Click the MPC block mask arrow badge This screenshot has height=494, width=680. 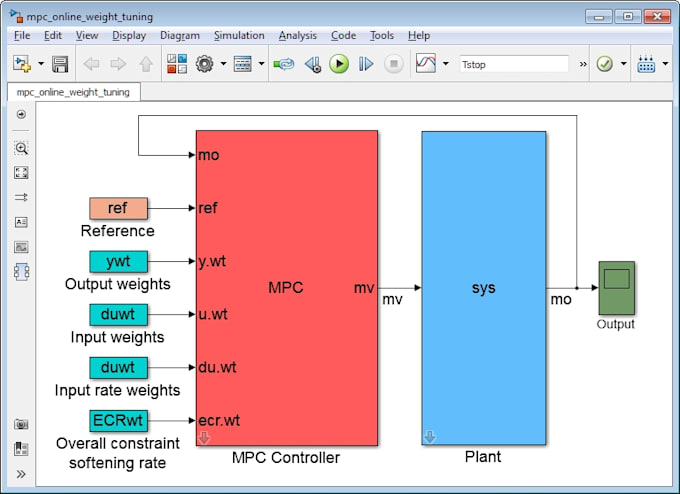[204, 438]
